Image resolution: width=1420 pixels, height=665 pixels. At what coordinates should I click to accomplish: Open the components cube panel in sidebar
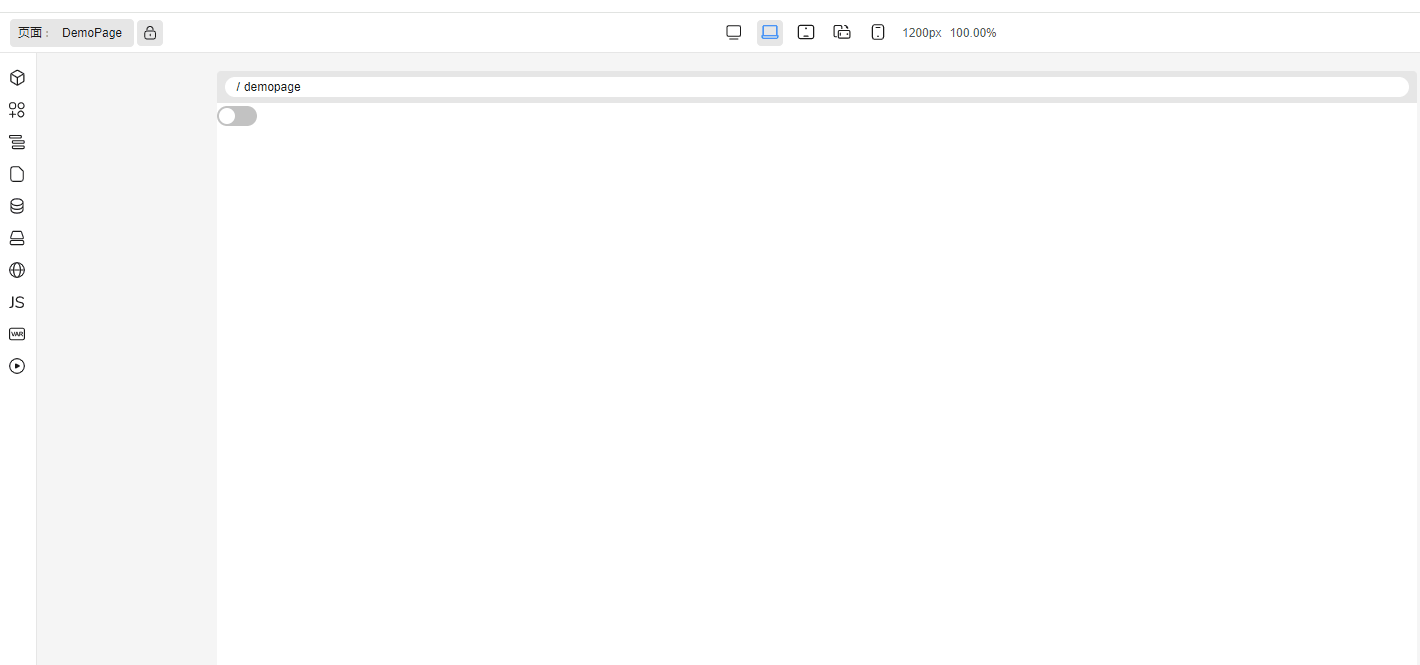coord(17,78)
